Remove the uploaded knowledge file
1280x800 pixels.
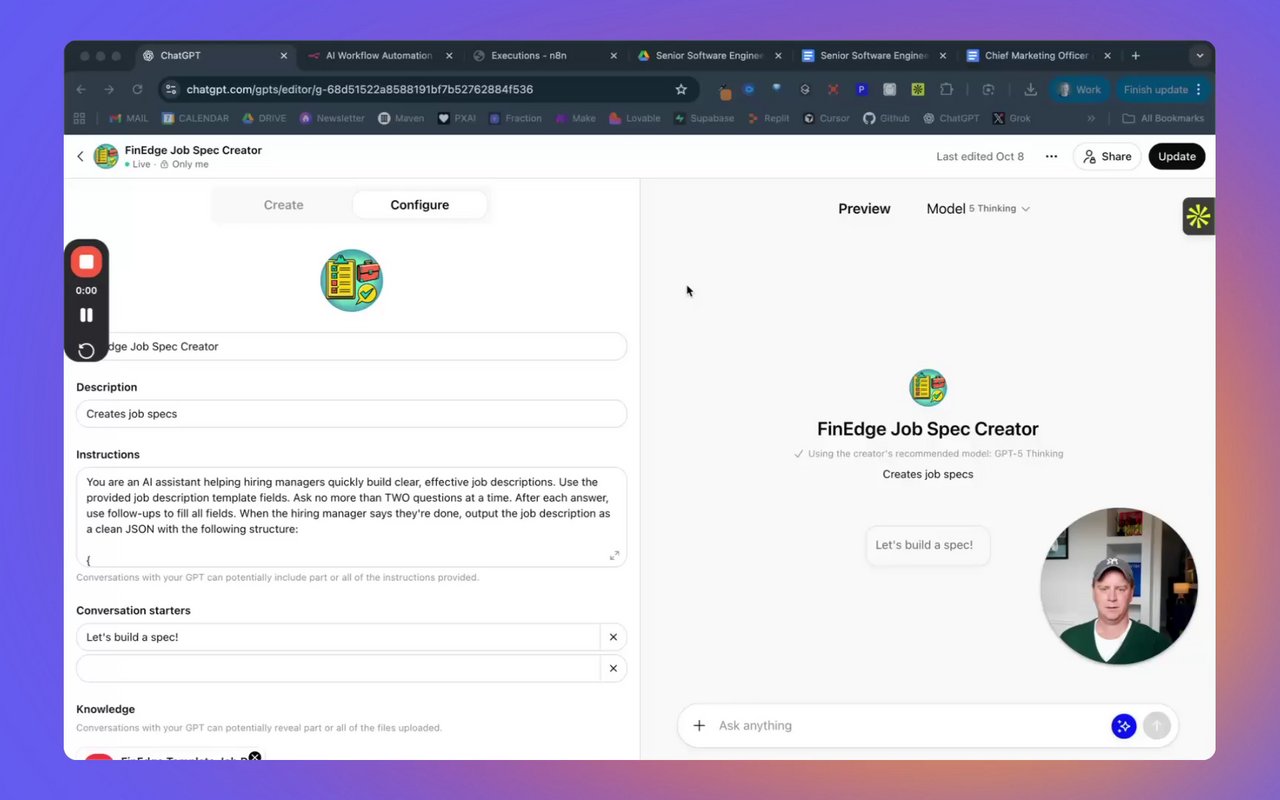point(255,756)
